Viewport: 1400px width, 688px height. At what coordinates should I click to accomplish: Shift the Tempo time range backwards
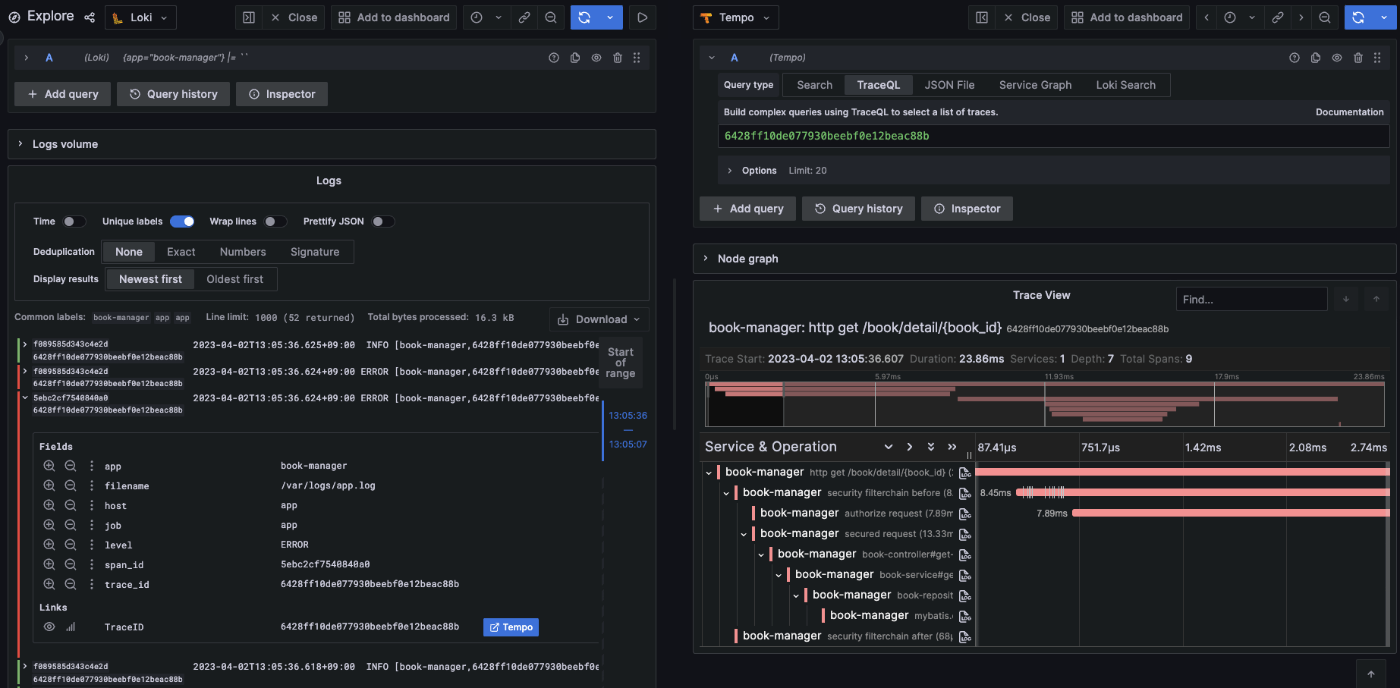(x=1206, y=17)
